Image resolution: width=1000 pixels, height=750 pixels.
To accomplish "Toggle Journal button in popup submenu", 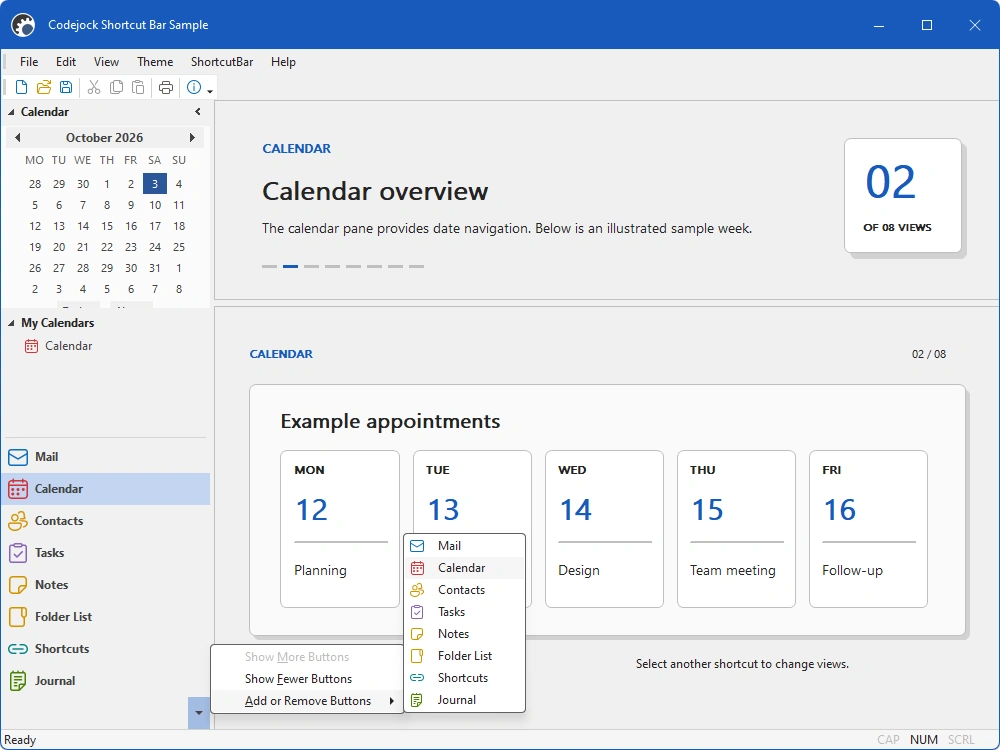I will 464,700.
